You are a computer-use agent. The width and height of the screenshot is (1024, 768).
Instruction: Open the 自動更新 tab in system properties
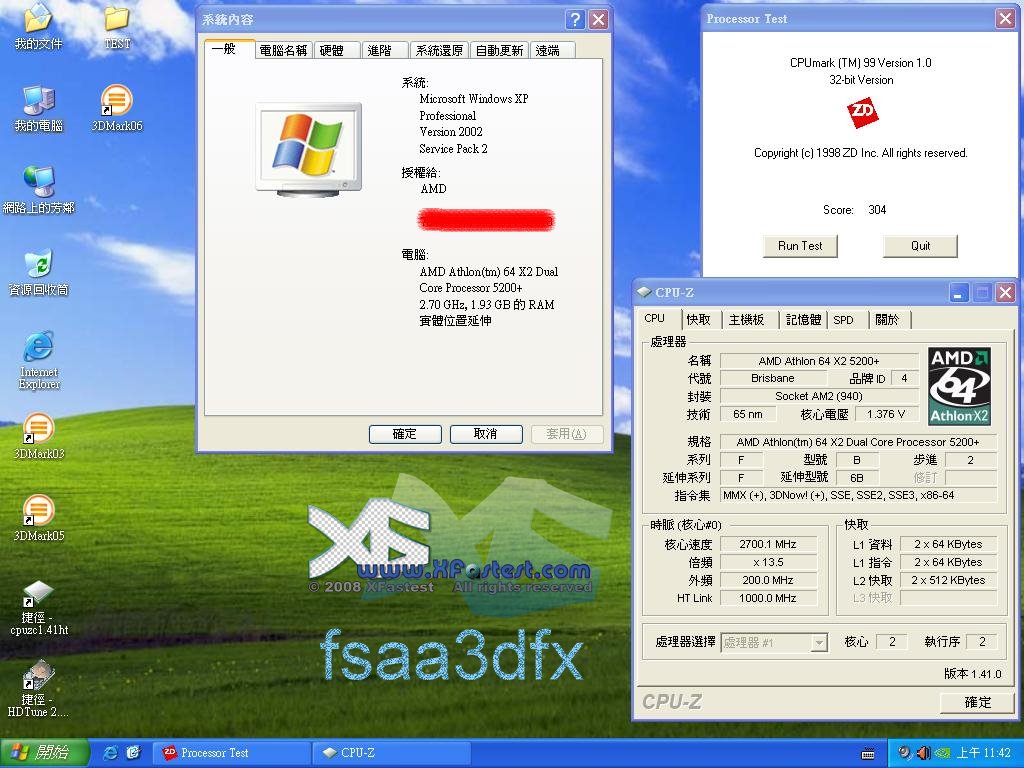click(498, 50)
